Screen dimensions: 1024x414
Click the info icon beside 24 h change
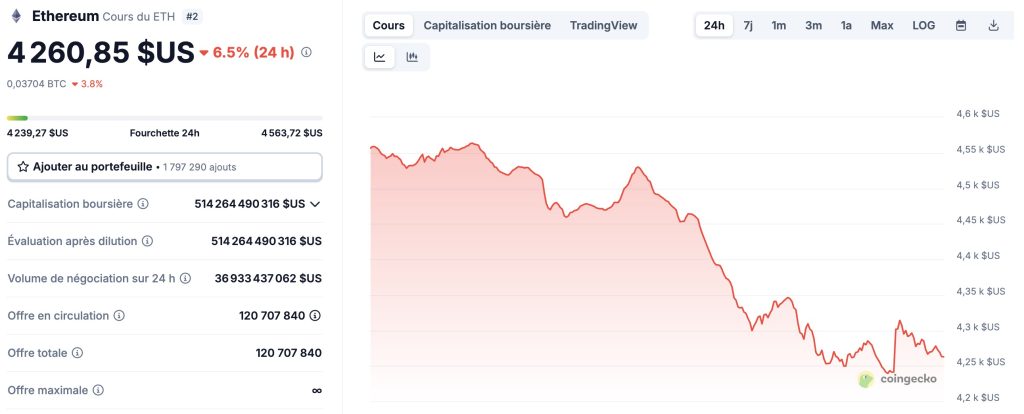[306, 52]
